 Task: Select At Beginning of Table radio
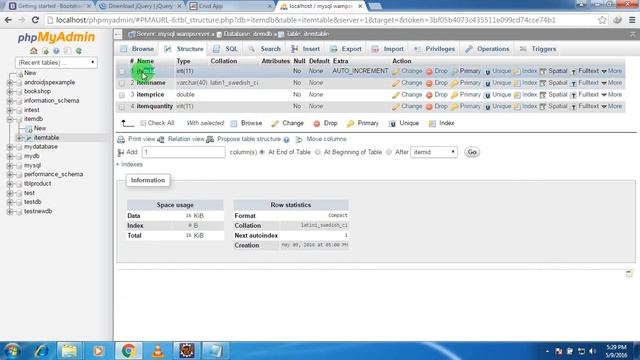(x=318, y=152)
